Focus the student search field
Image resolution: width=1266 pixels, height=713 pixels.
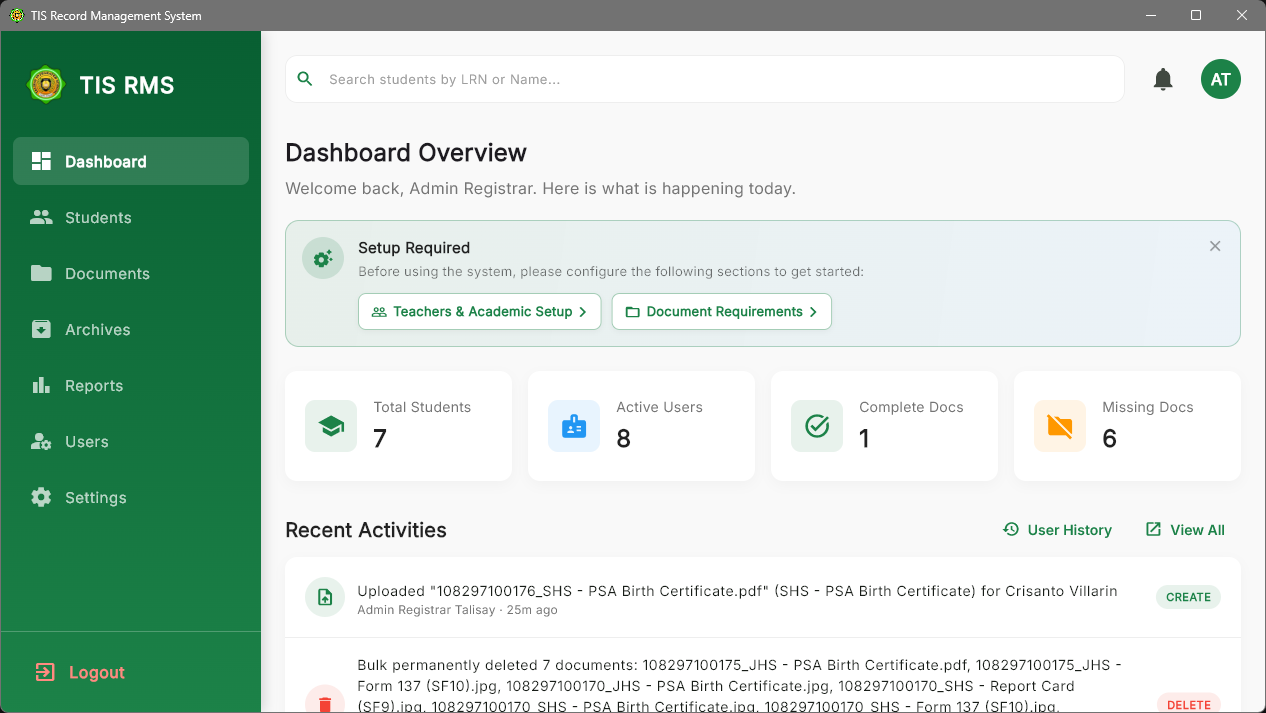(705, 79)
